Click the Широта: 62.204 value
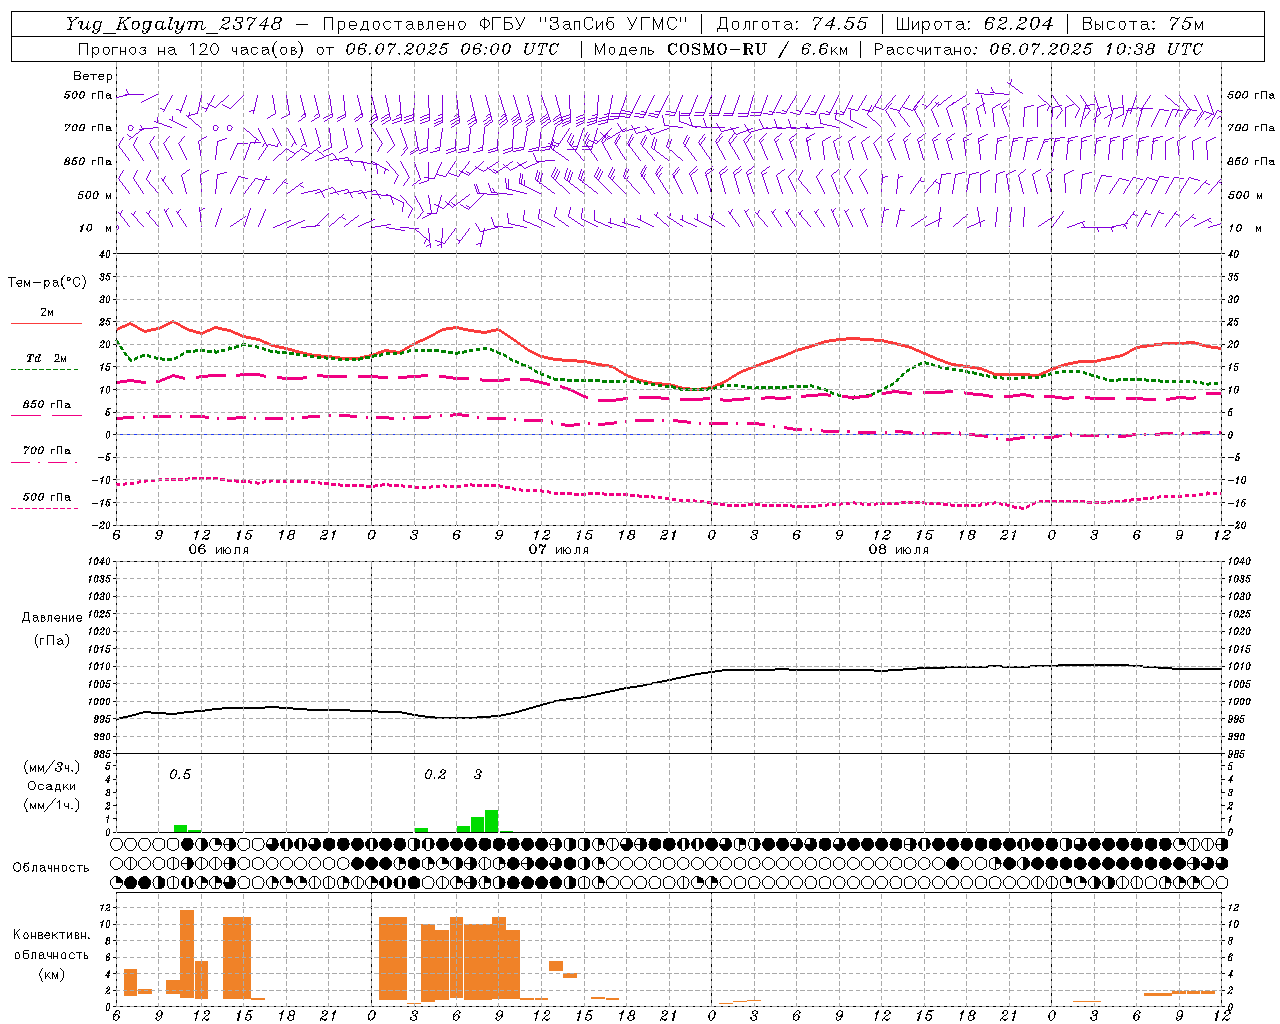 (974, 24)
